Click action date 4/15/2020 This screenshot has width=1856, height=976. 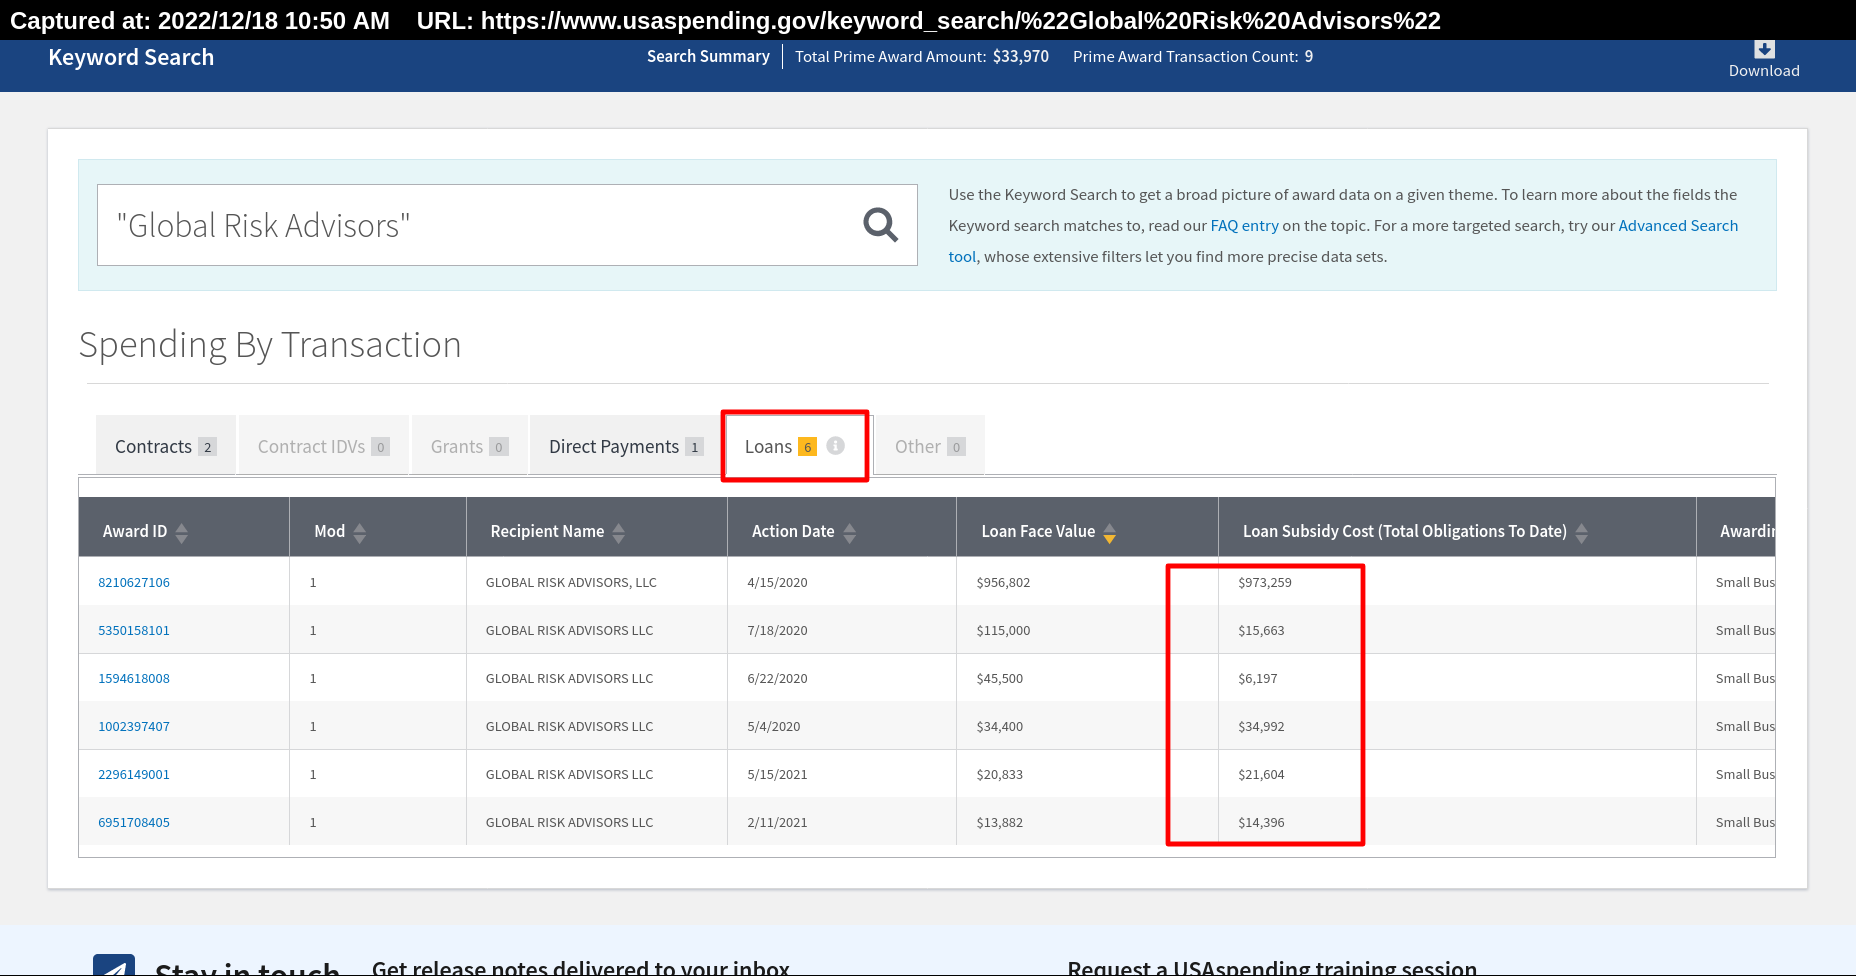click(x=777, y=582)
